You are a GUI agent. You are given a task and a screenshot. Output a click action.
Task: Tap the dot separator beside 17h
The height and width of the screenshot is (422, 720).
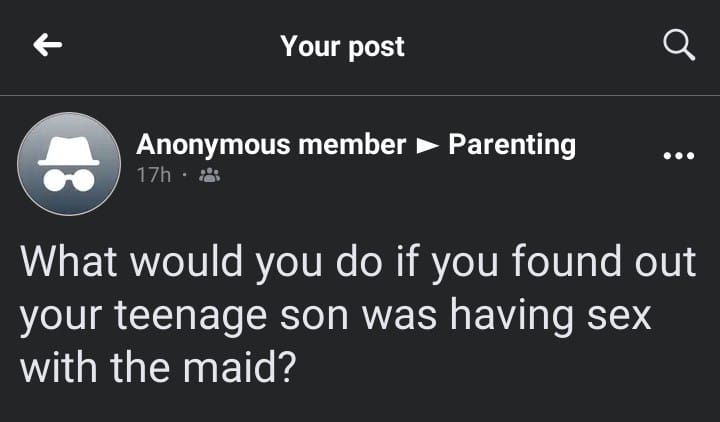(x=186, y=175)
